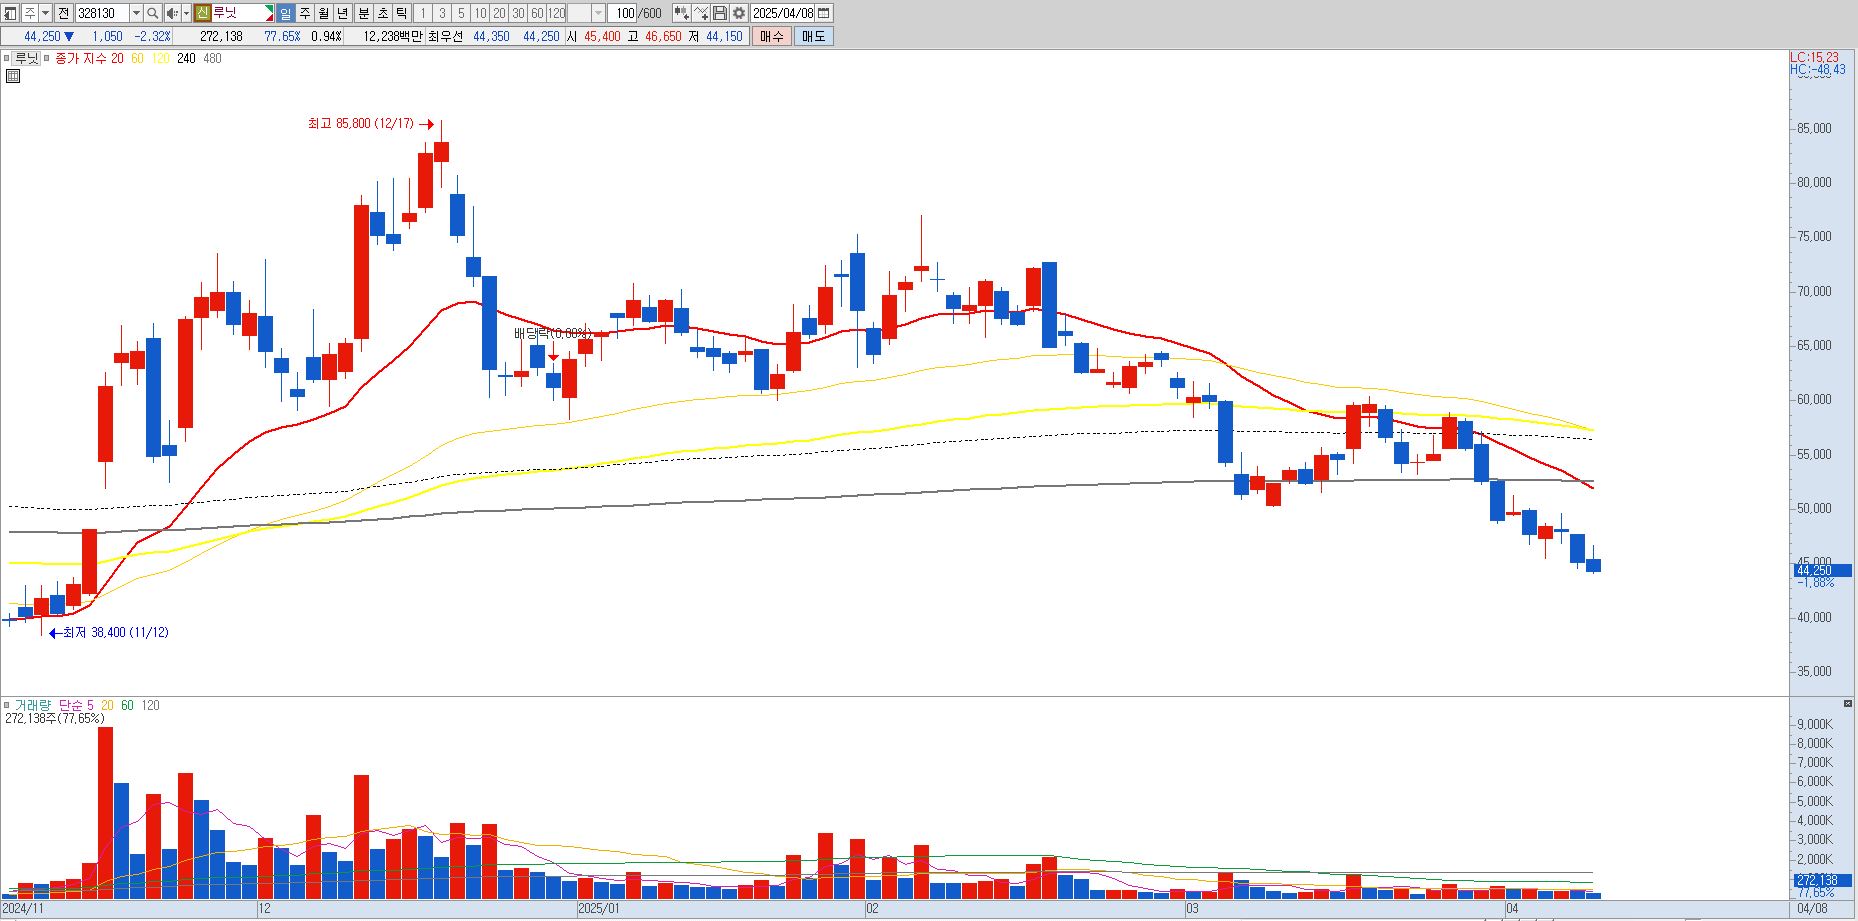Click the layout panel icon at toolbar start

[x=11, y=13]
